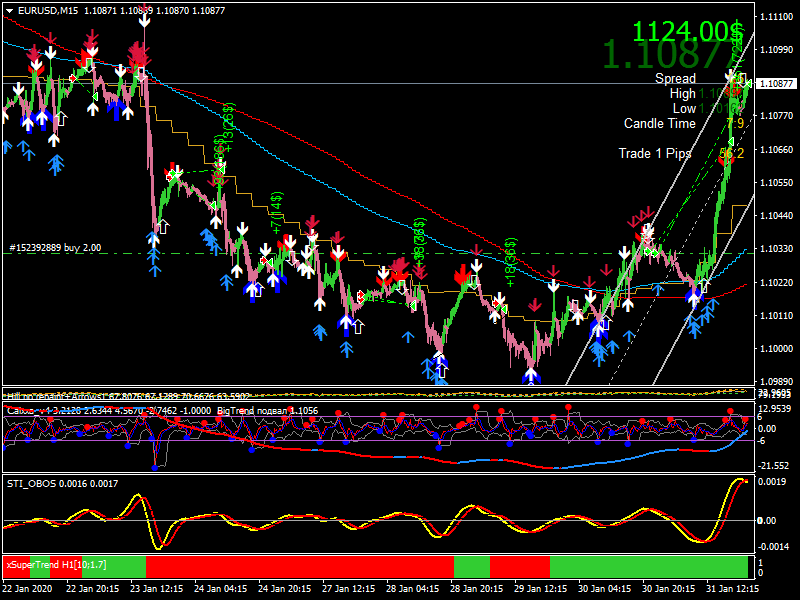This screenshot has width=800, height=600.
Task: Select the current price tag 1.10877
Action: point(776,84)
